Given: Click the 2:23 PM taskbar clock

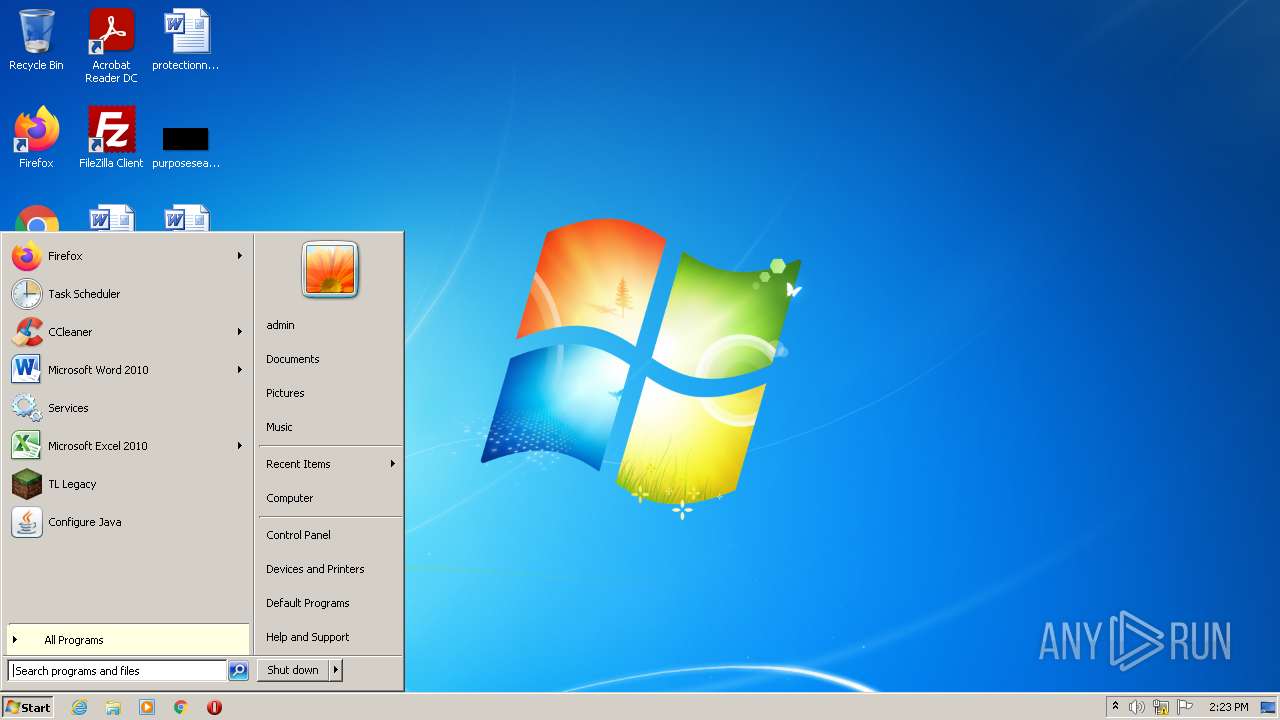Looking at the screenshot, I should (1228, 707).
